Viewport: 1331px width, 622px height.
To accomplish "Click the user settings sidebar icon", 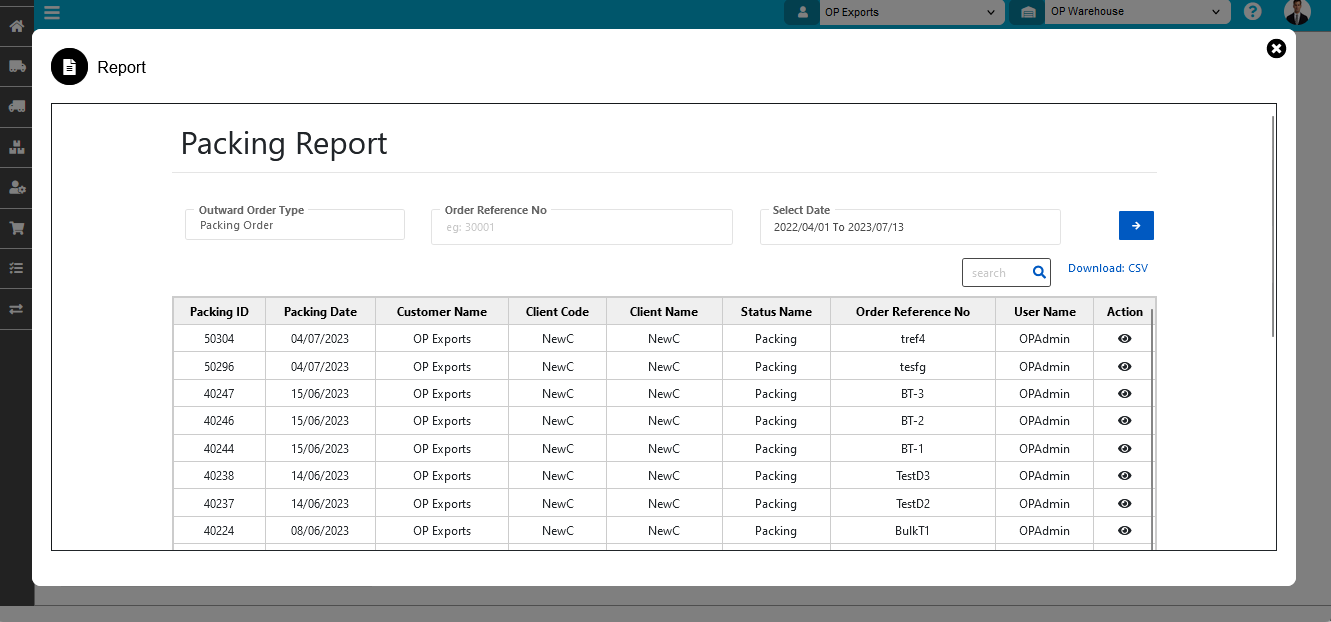I will pyautogui.click(x=16, y=188).
